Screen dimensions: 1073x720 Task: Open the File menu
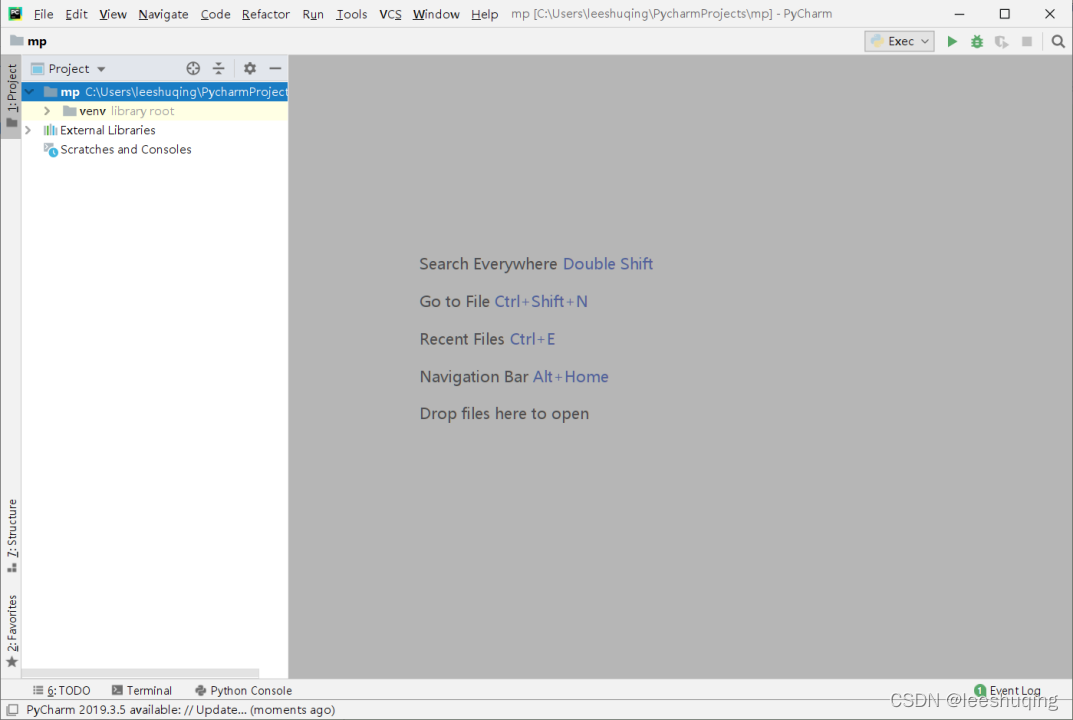[43, 14]
